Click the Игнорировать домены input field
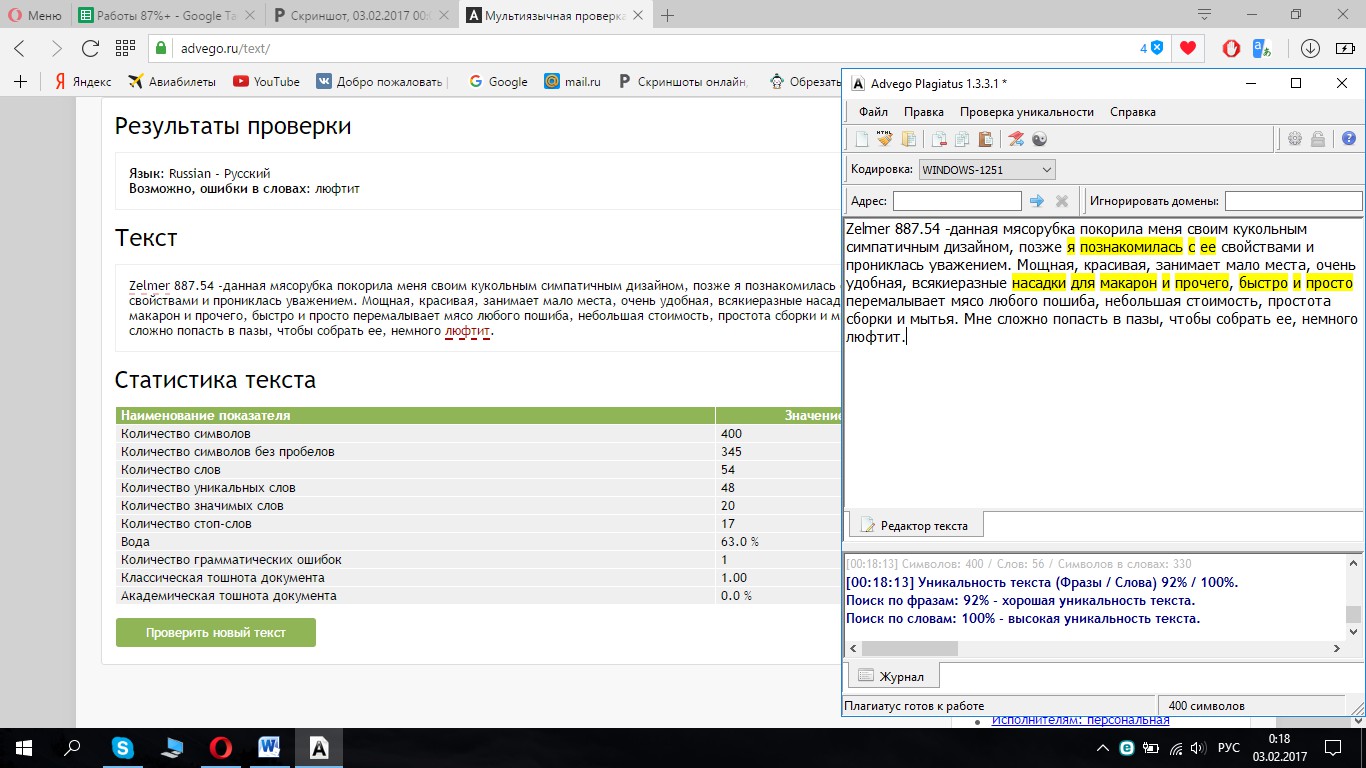Screen dimensions: 1366x768 click(1293, 201)
